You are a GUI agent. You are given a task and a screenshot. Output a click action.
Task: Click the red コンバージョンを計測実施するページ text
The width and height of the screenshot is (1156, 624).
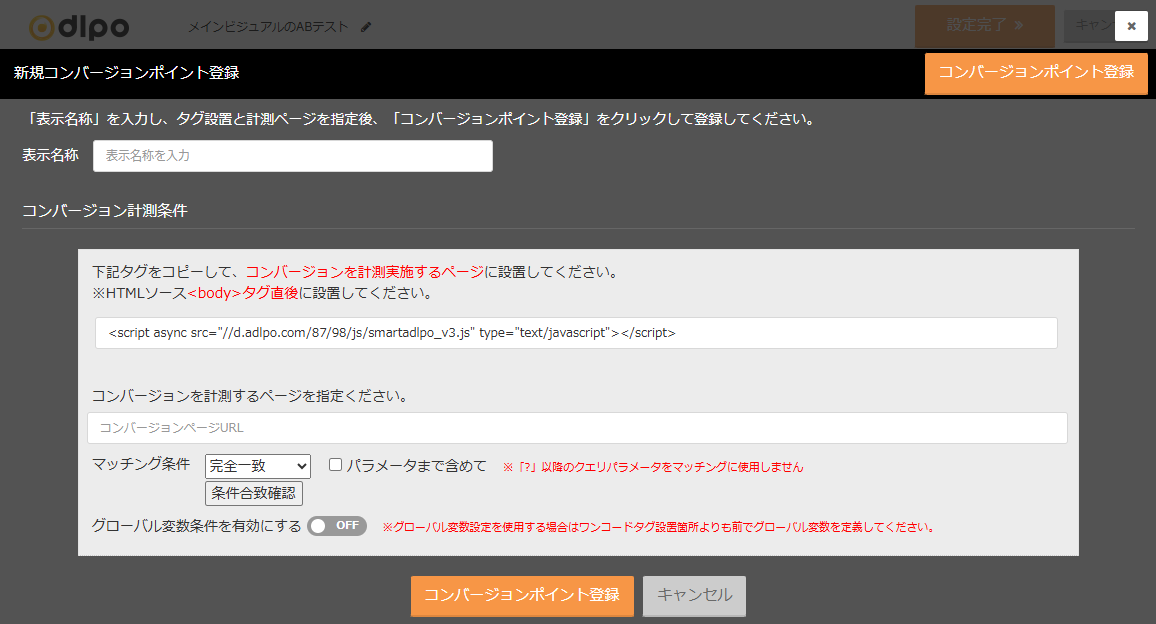365,272
